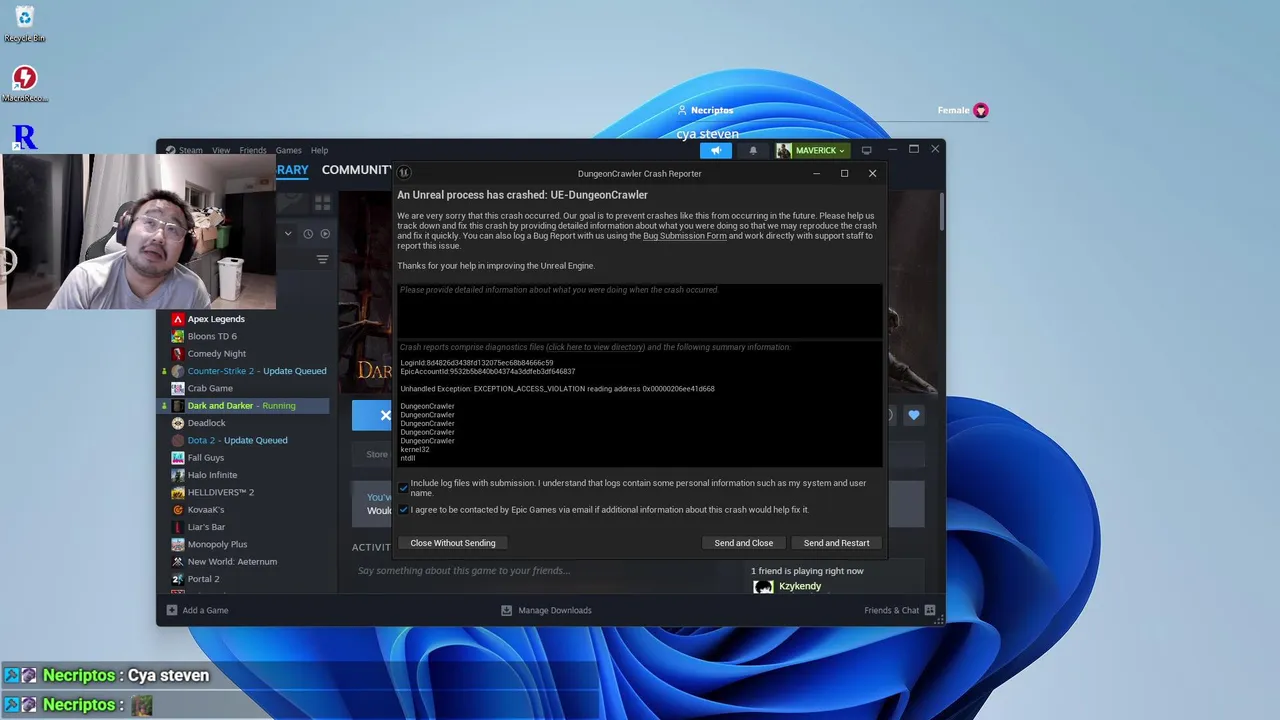Screen dimensions: 1280x720
Task: Open the MAVERICK account dropdown
Action: (x=812, y=150)
